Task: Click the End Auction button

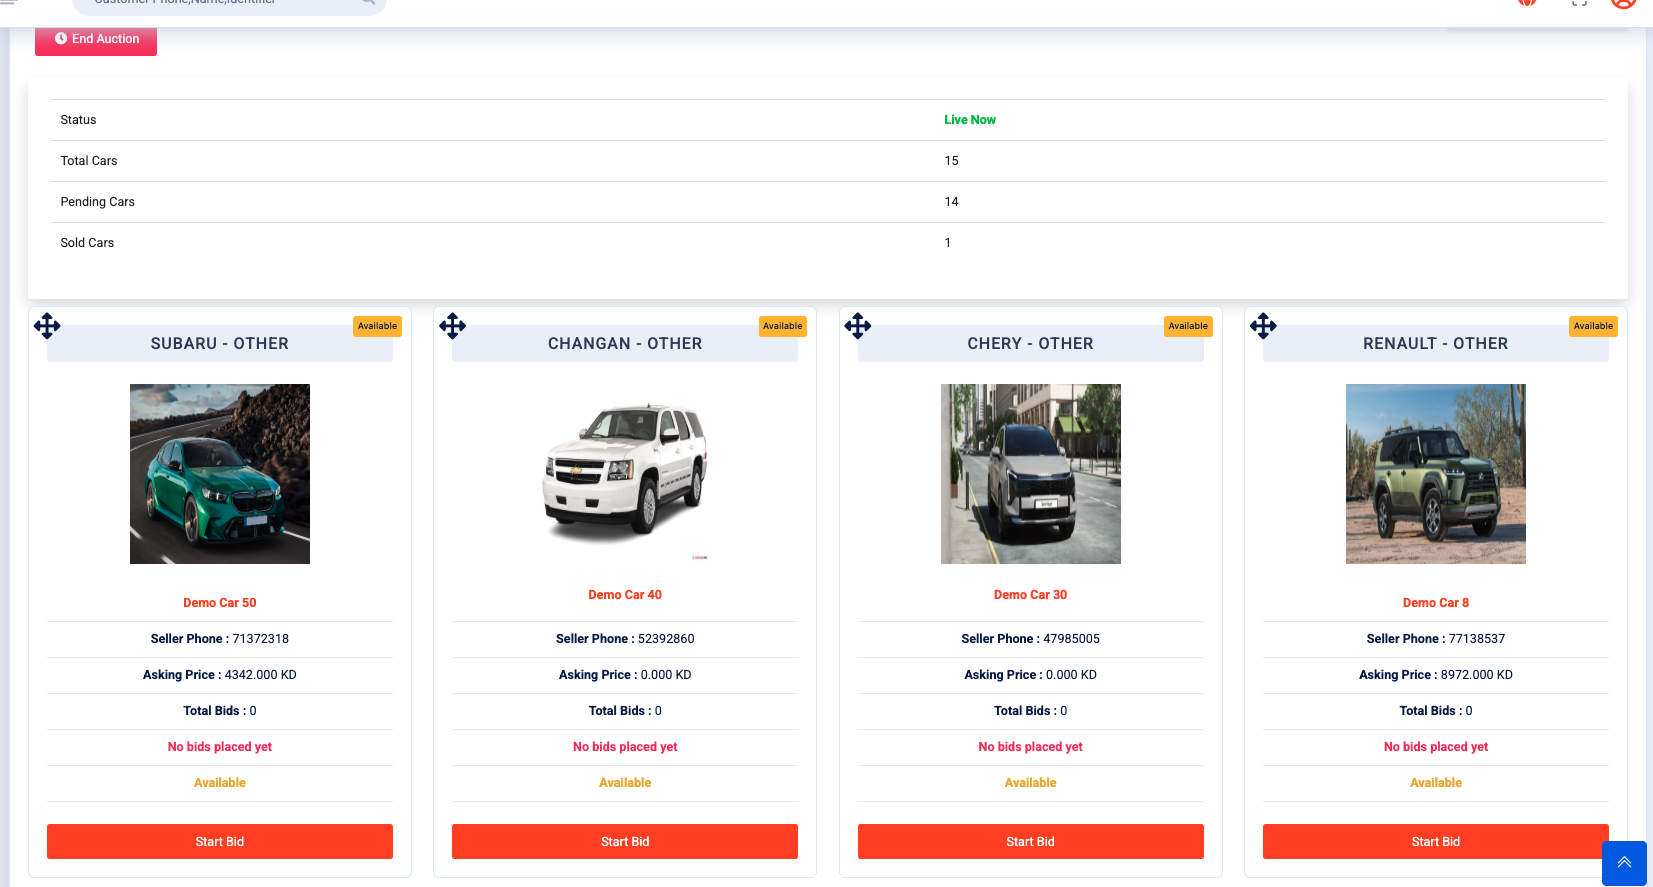Action: (96, 40)
